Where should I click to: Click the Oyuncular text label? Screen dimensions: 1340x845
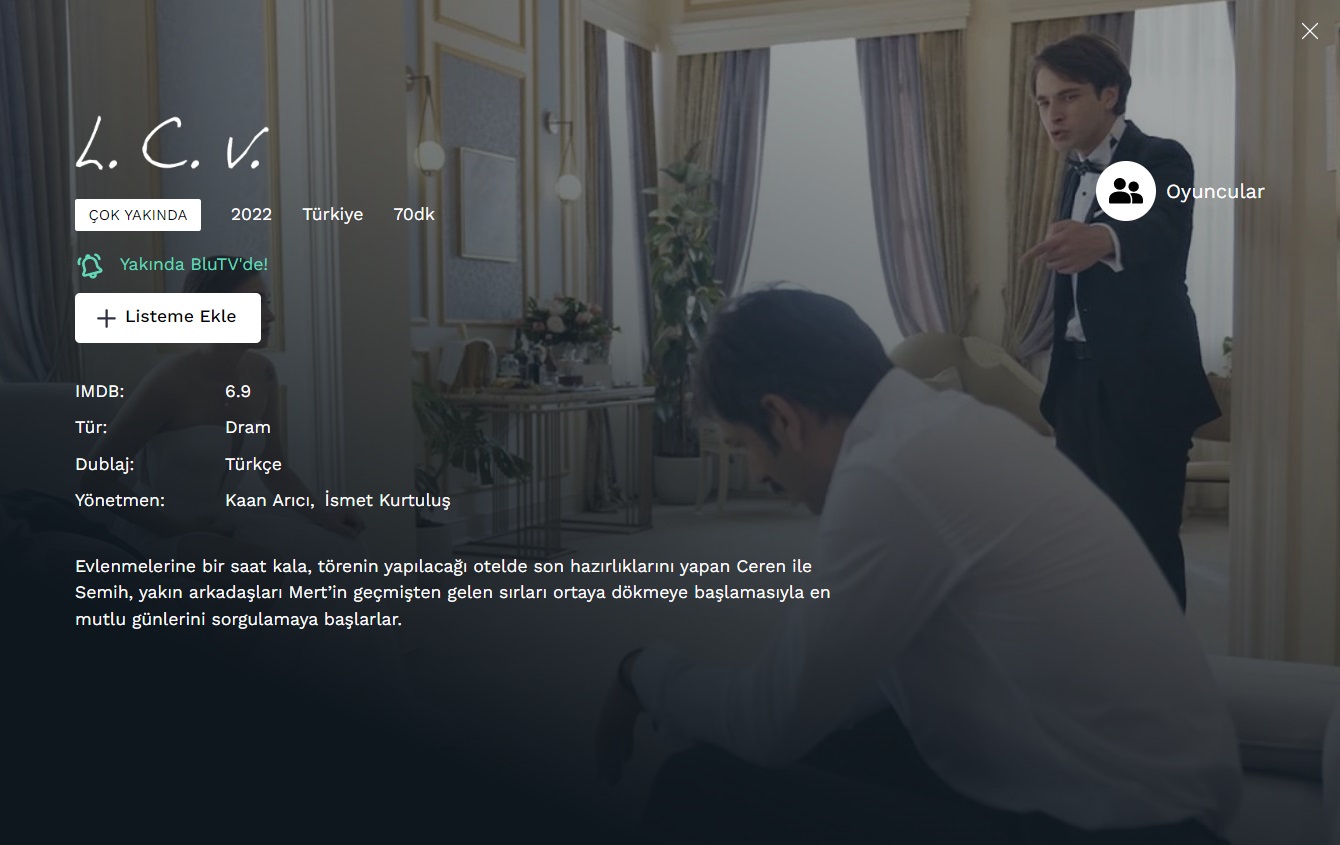[x=1215, y=191]
